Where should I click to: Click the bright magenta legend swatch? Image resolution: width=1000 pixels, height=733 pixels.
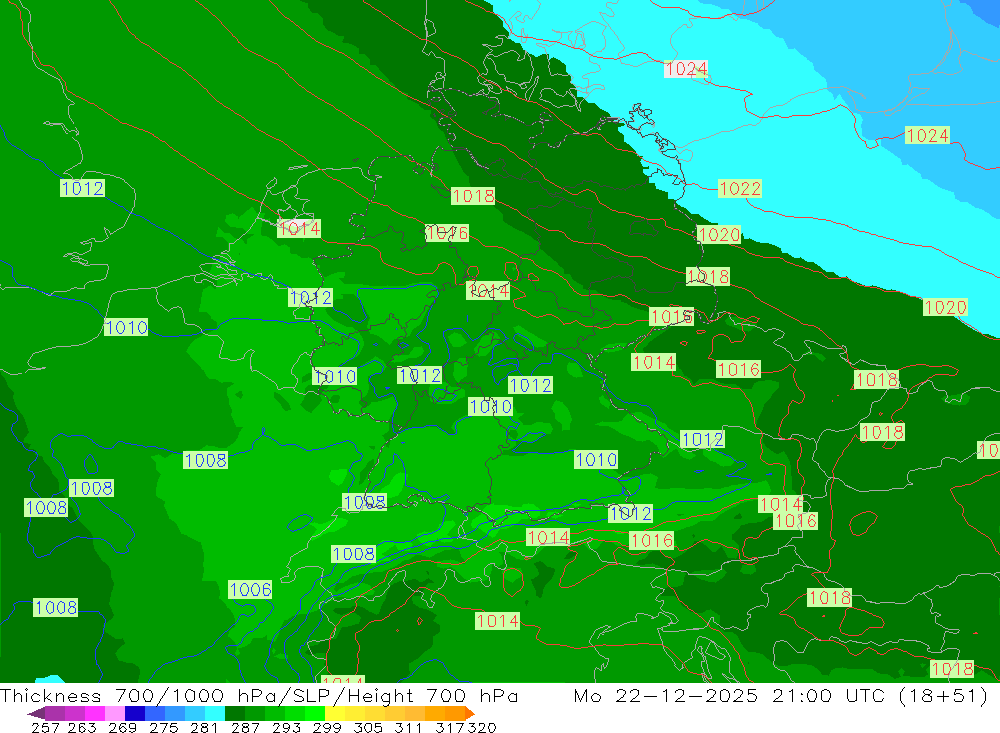94,713
